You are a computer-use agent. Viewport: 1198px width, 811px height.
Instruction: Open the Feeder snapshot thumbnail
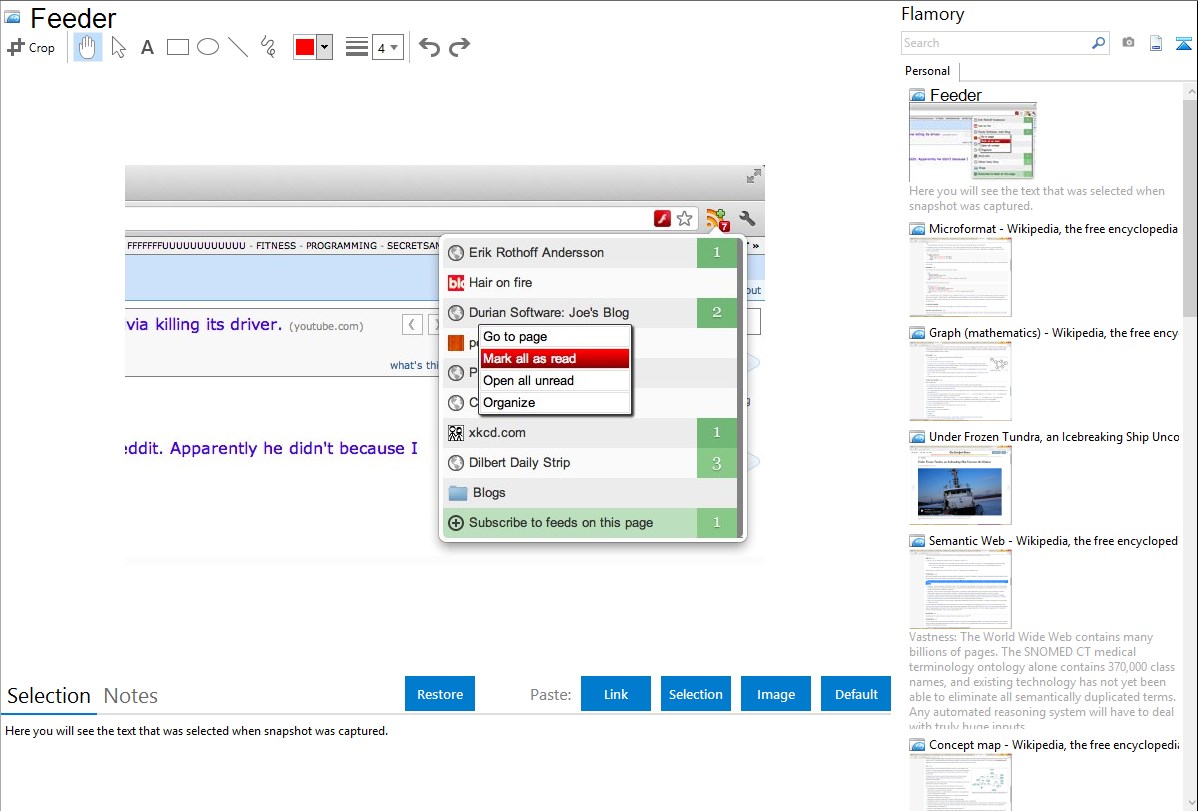tap(972, 142)
